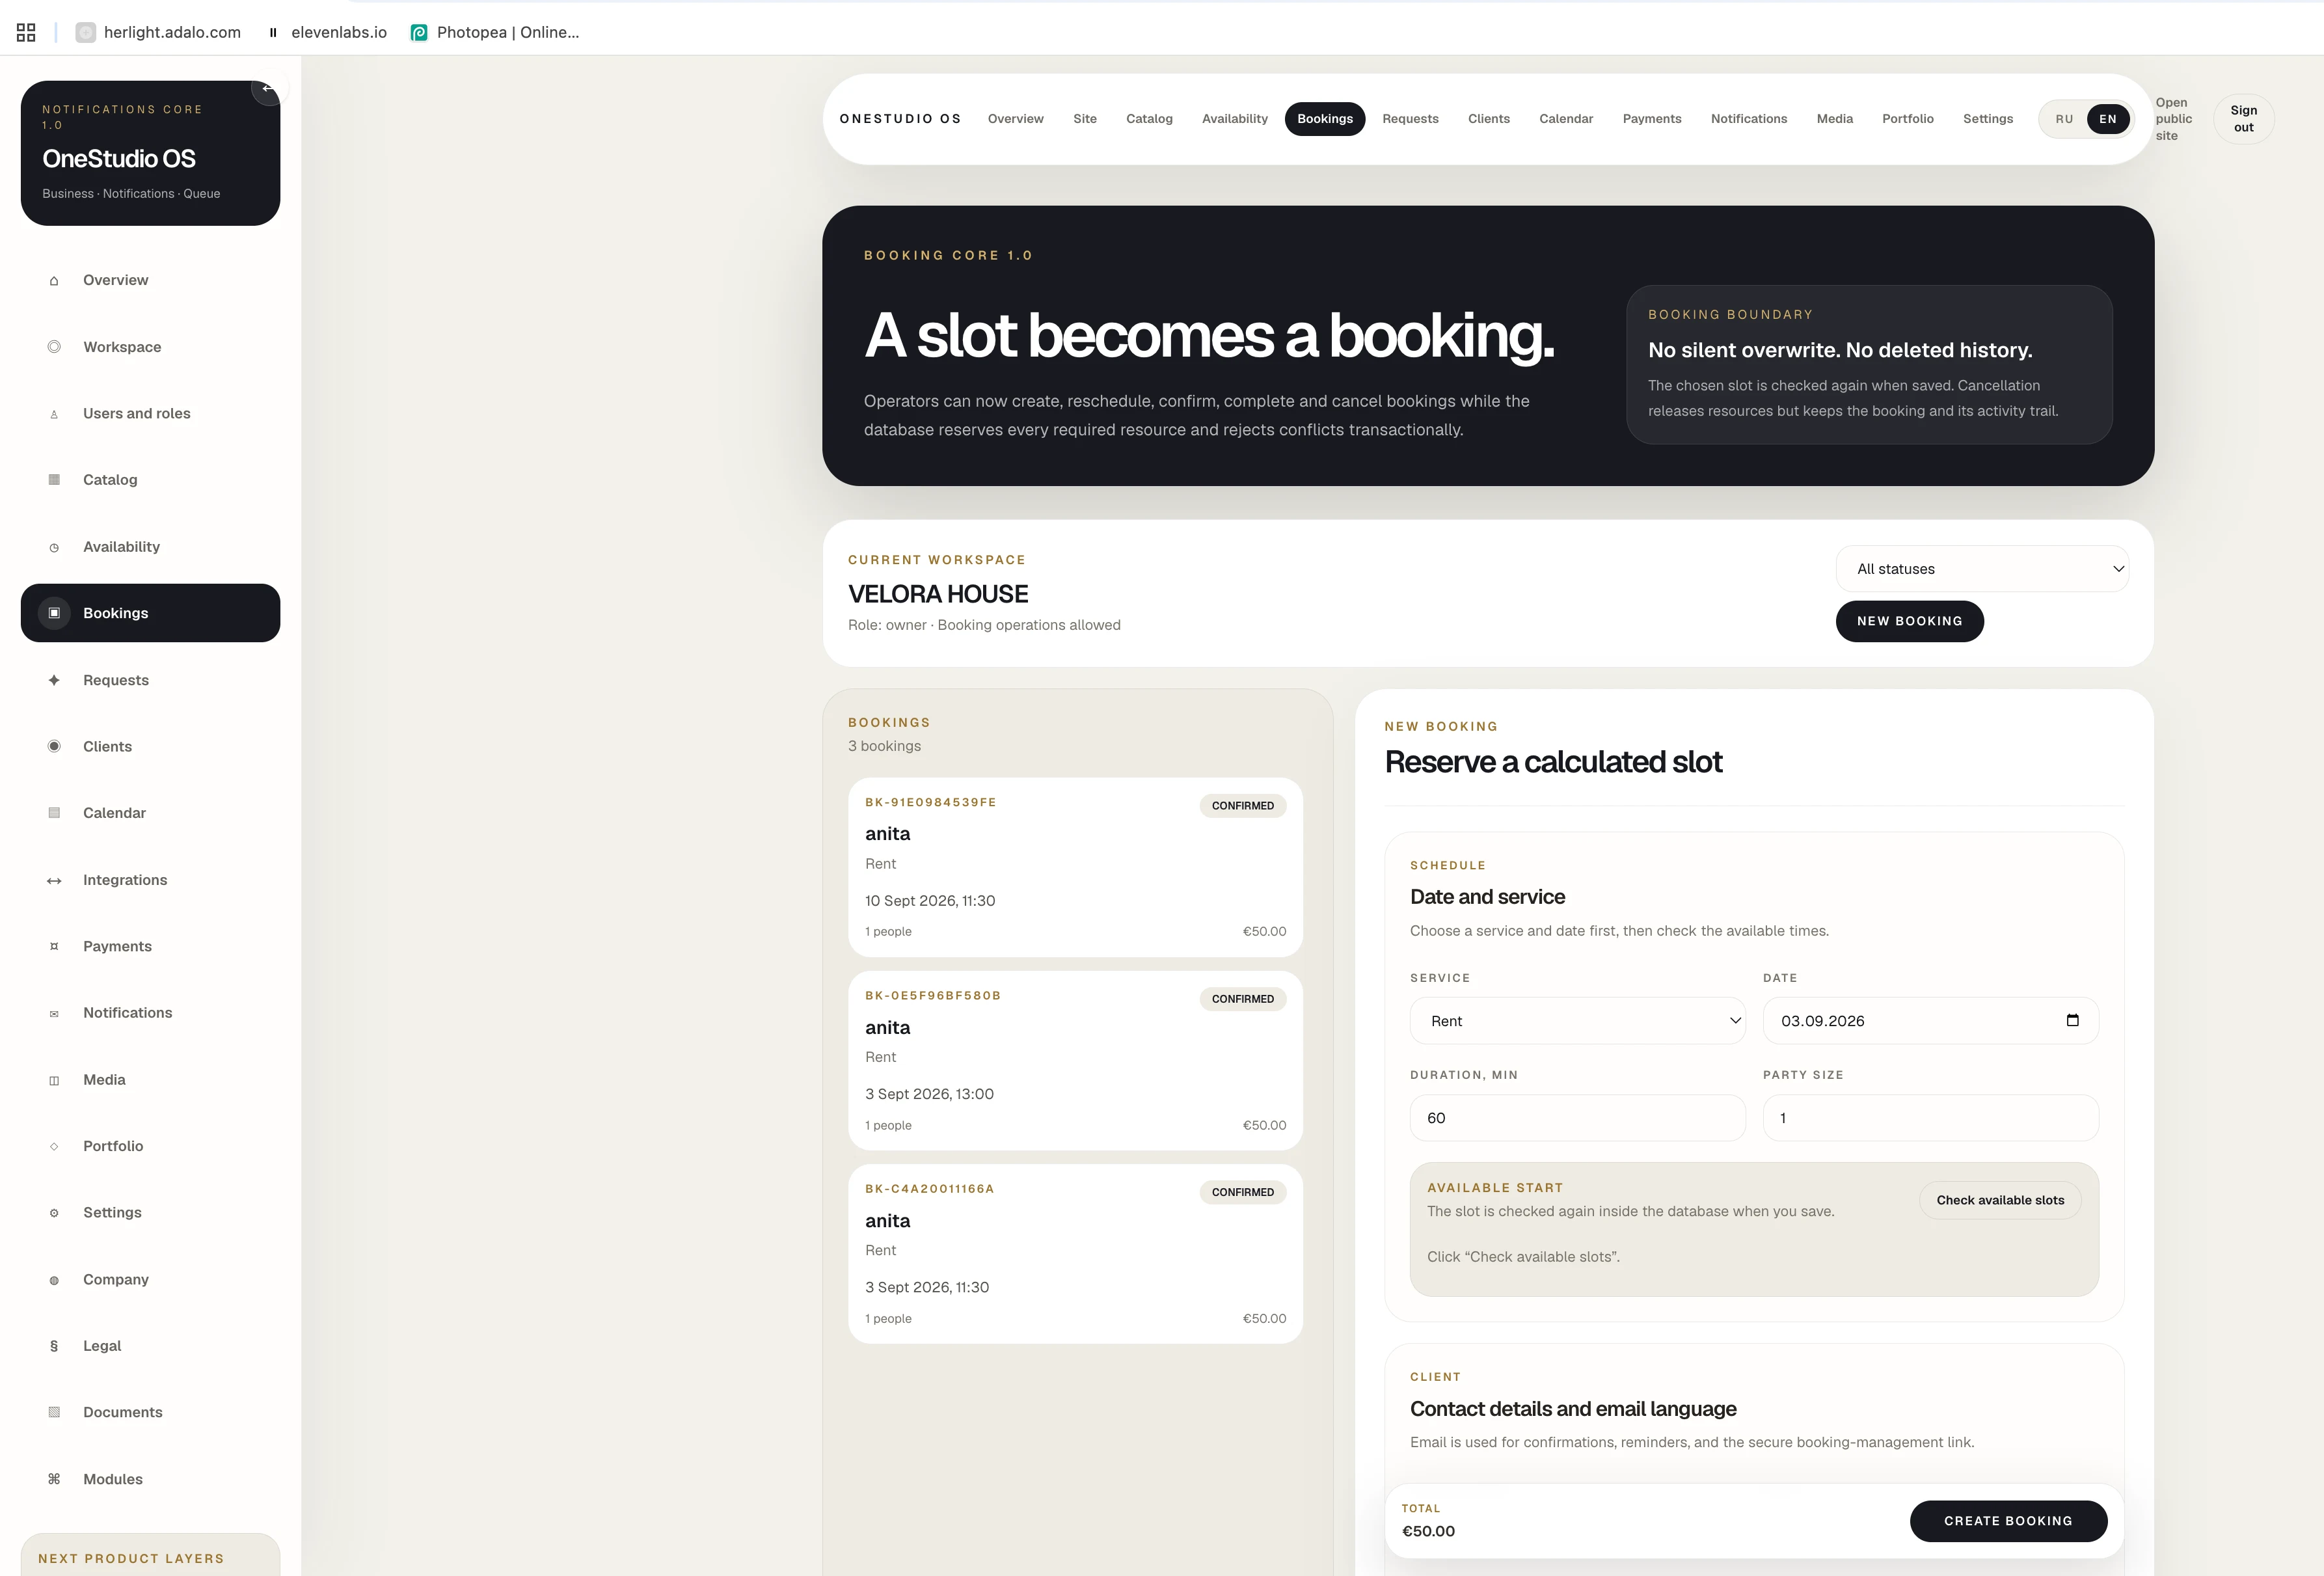Click the Workspace circle icon in sidebar

click(x=54, y=347)
